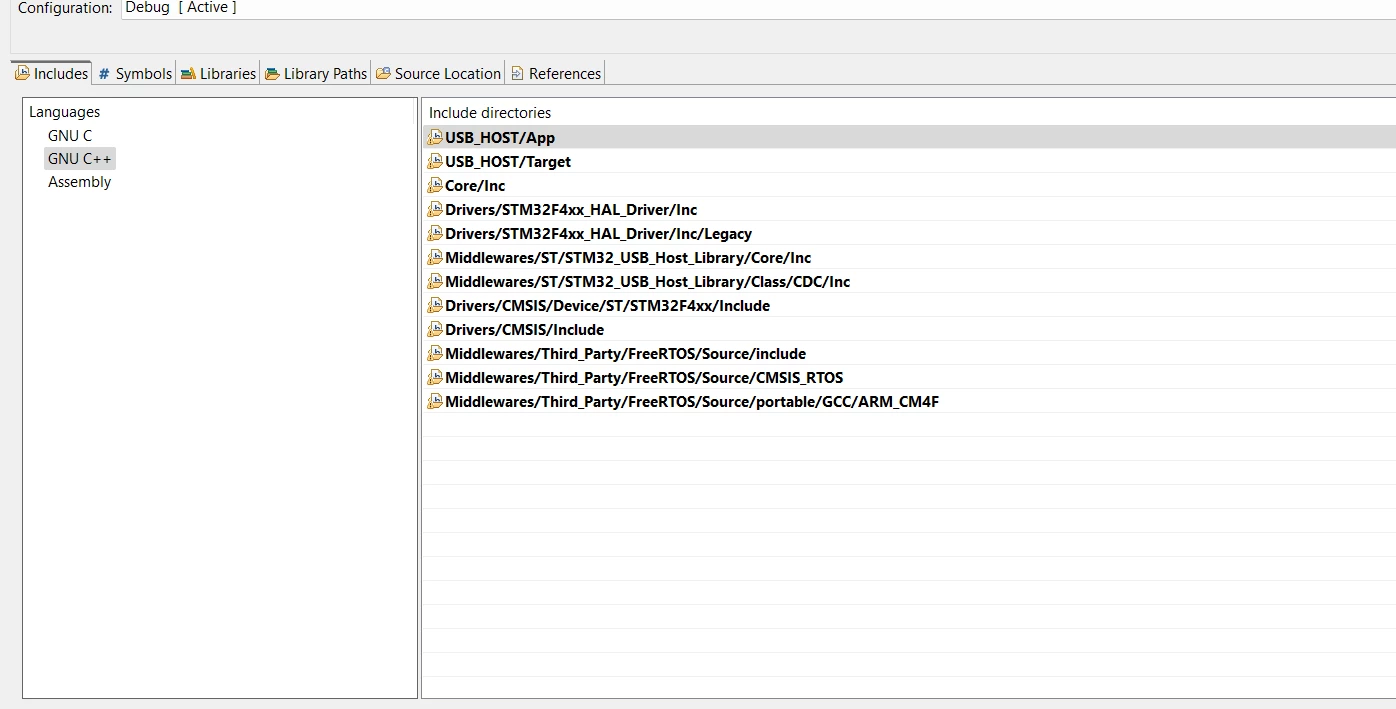Click the References tab document icon
Screen dimensions: 1396x709
517,73
